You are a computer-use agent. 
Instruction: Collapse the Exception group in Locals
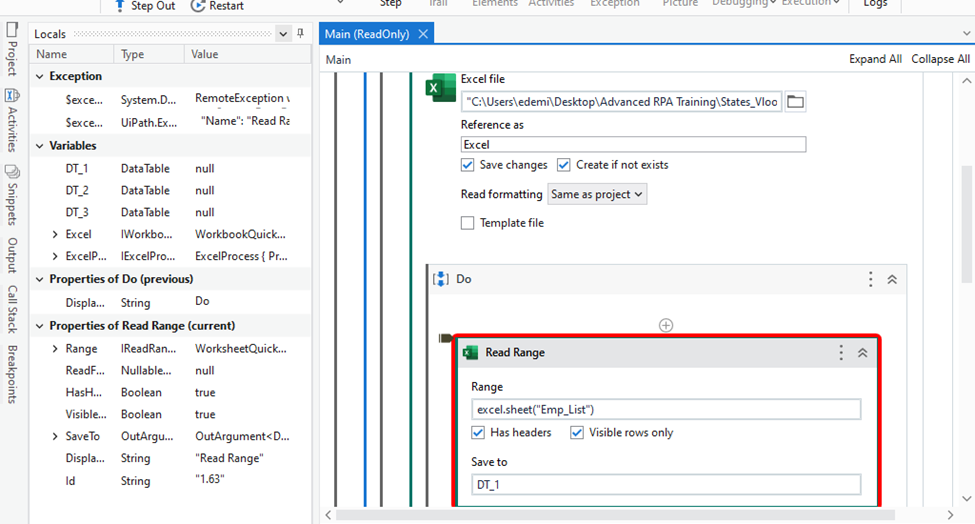40,76
